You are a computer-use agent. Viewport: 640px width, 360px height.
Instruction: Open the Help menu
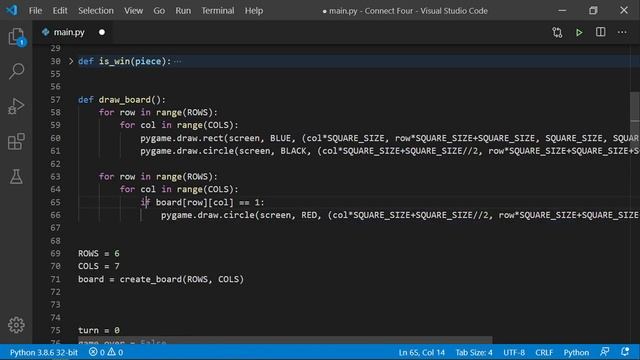[253, 11]
